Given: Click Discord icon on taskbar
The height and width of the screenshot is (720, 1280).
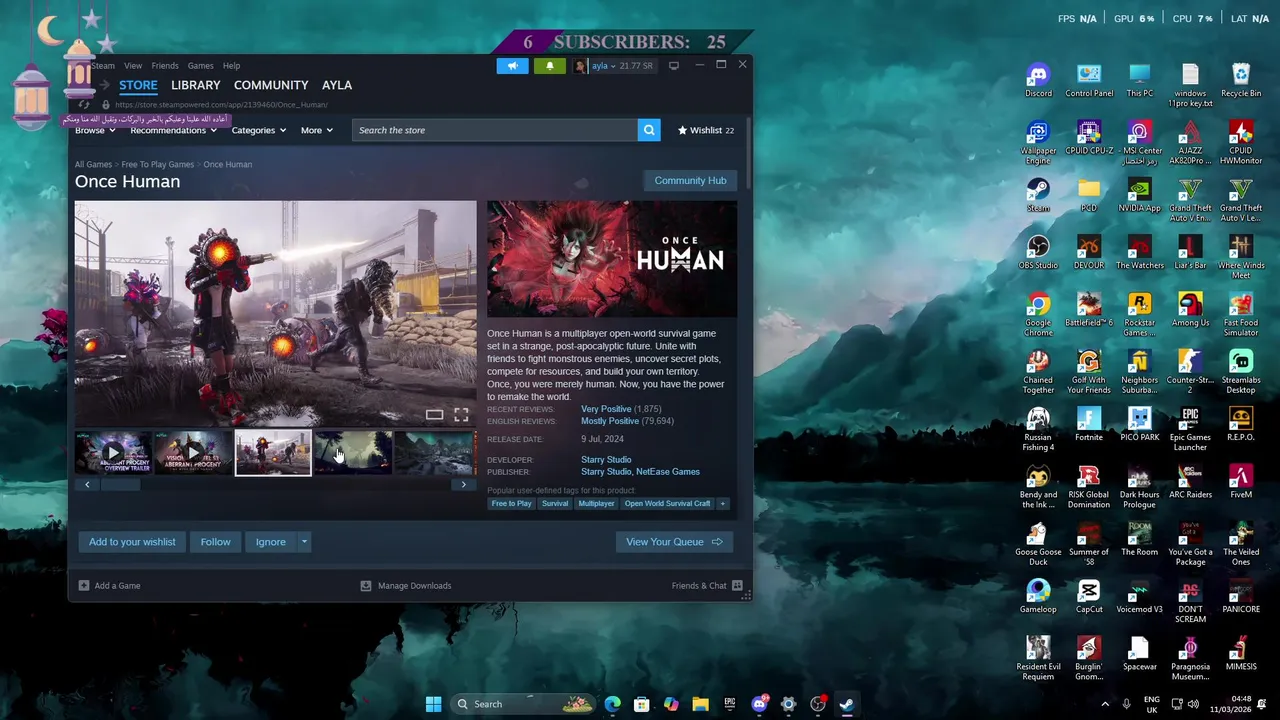Looking at the screenshot, I should 759,704.
